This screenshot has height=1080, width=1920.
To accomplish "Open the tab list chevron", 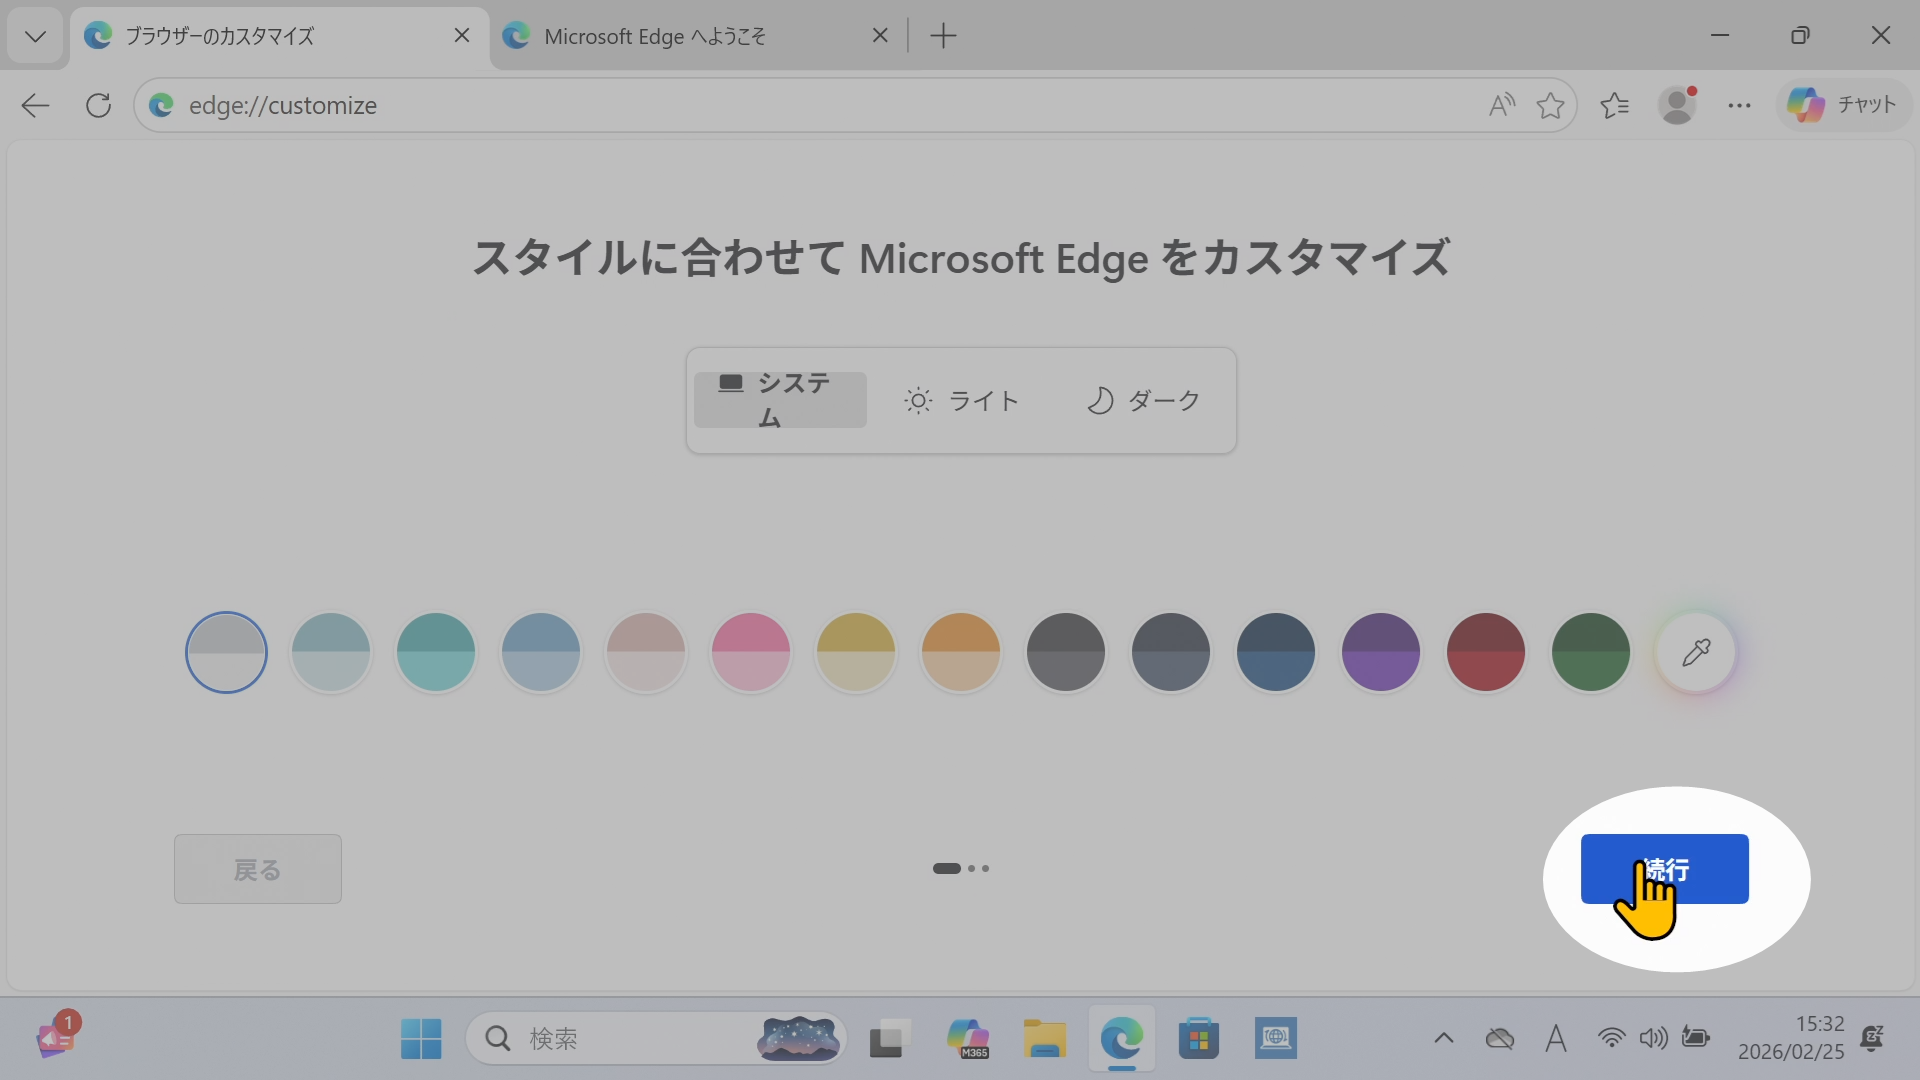I will pos(35,36).
